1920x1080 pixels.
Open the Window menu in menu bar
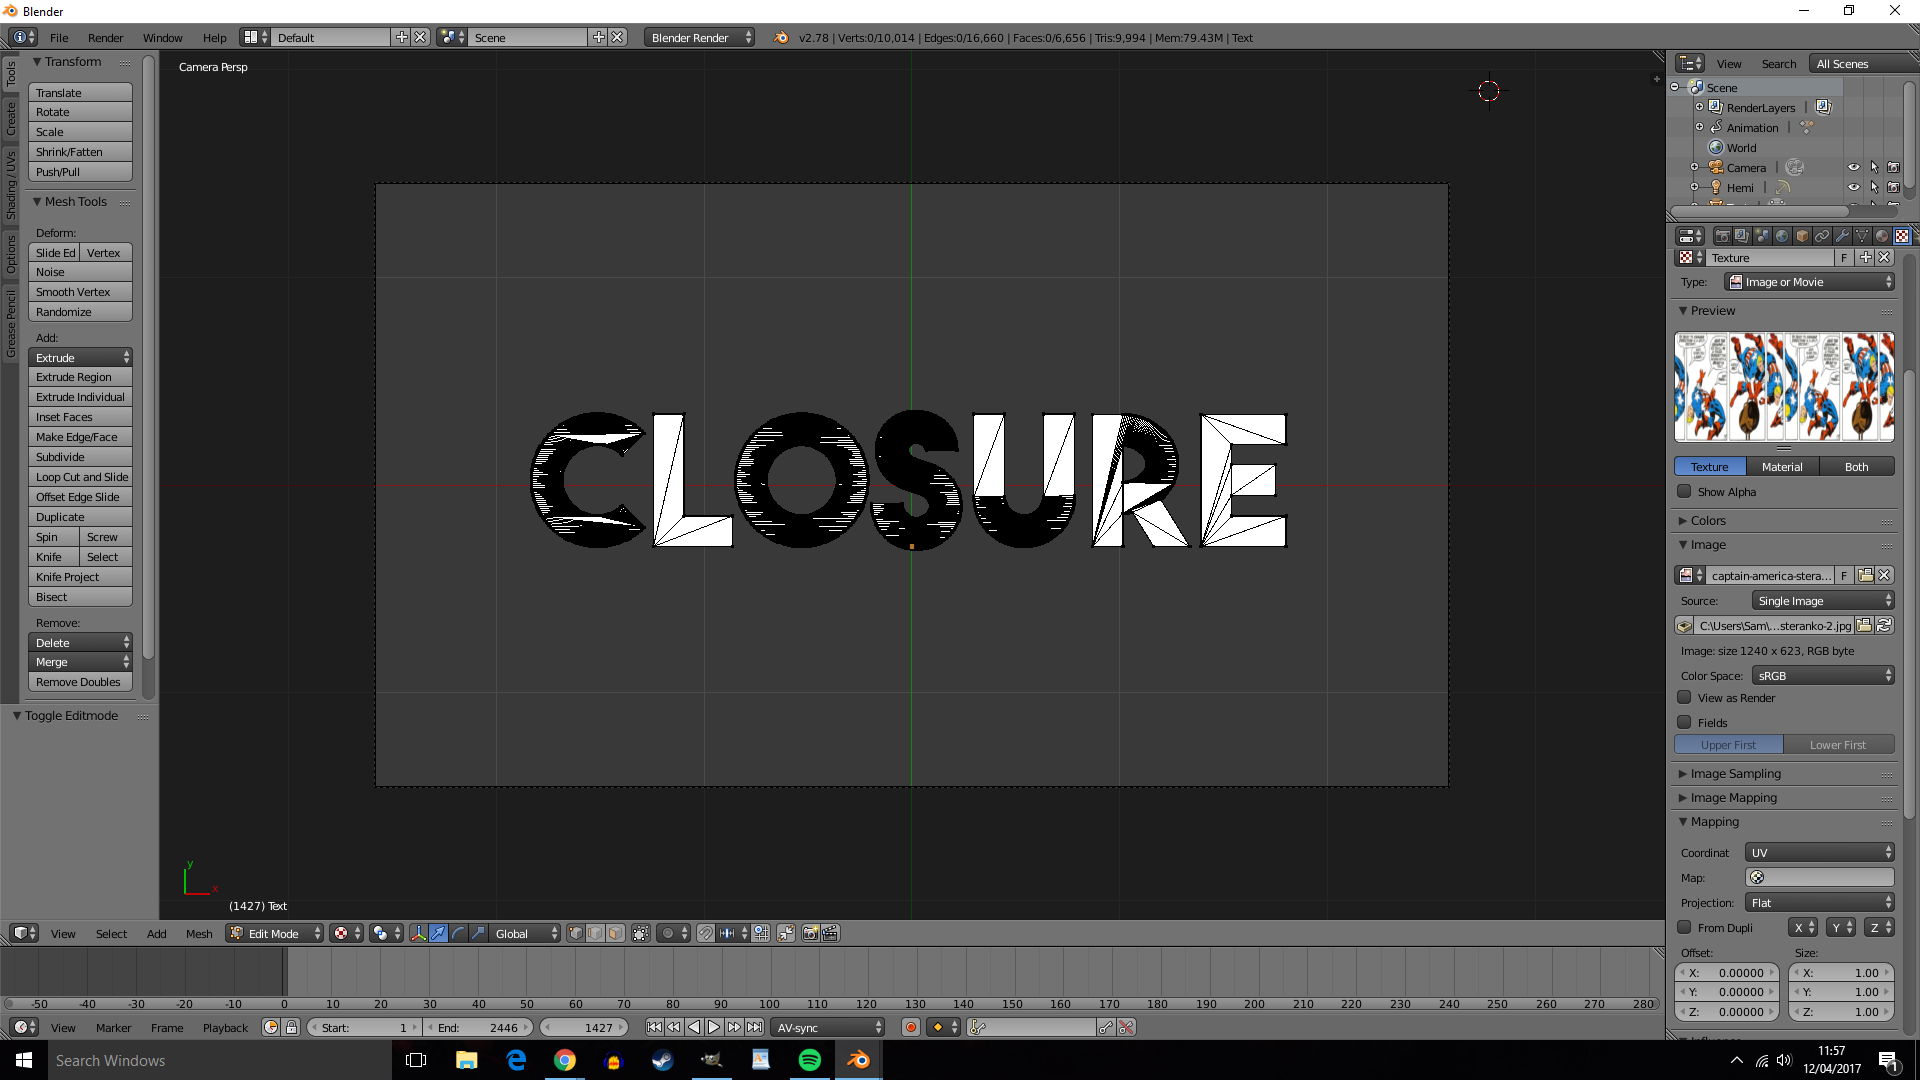click(x=161, y=37)
